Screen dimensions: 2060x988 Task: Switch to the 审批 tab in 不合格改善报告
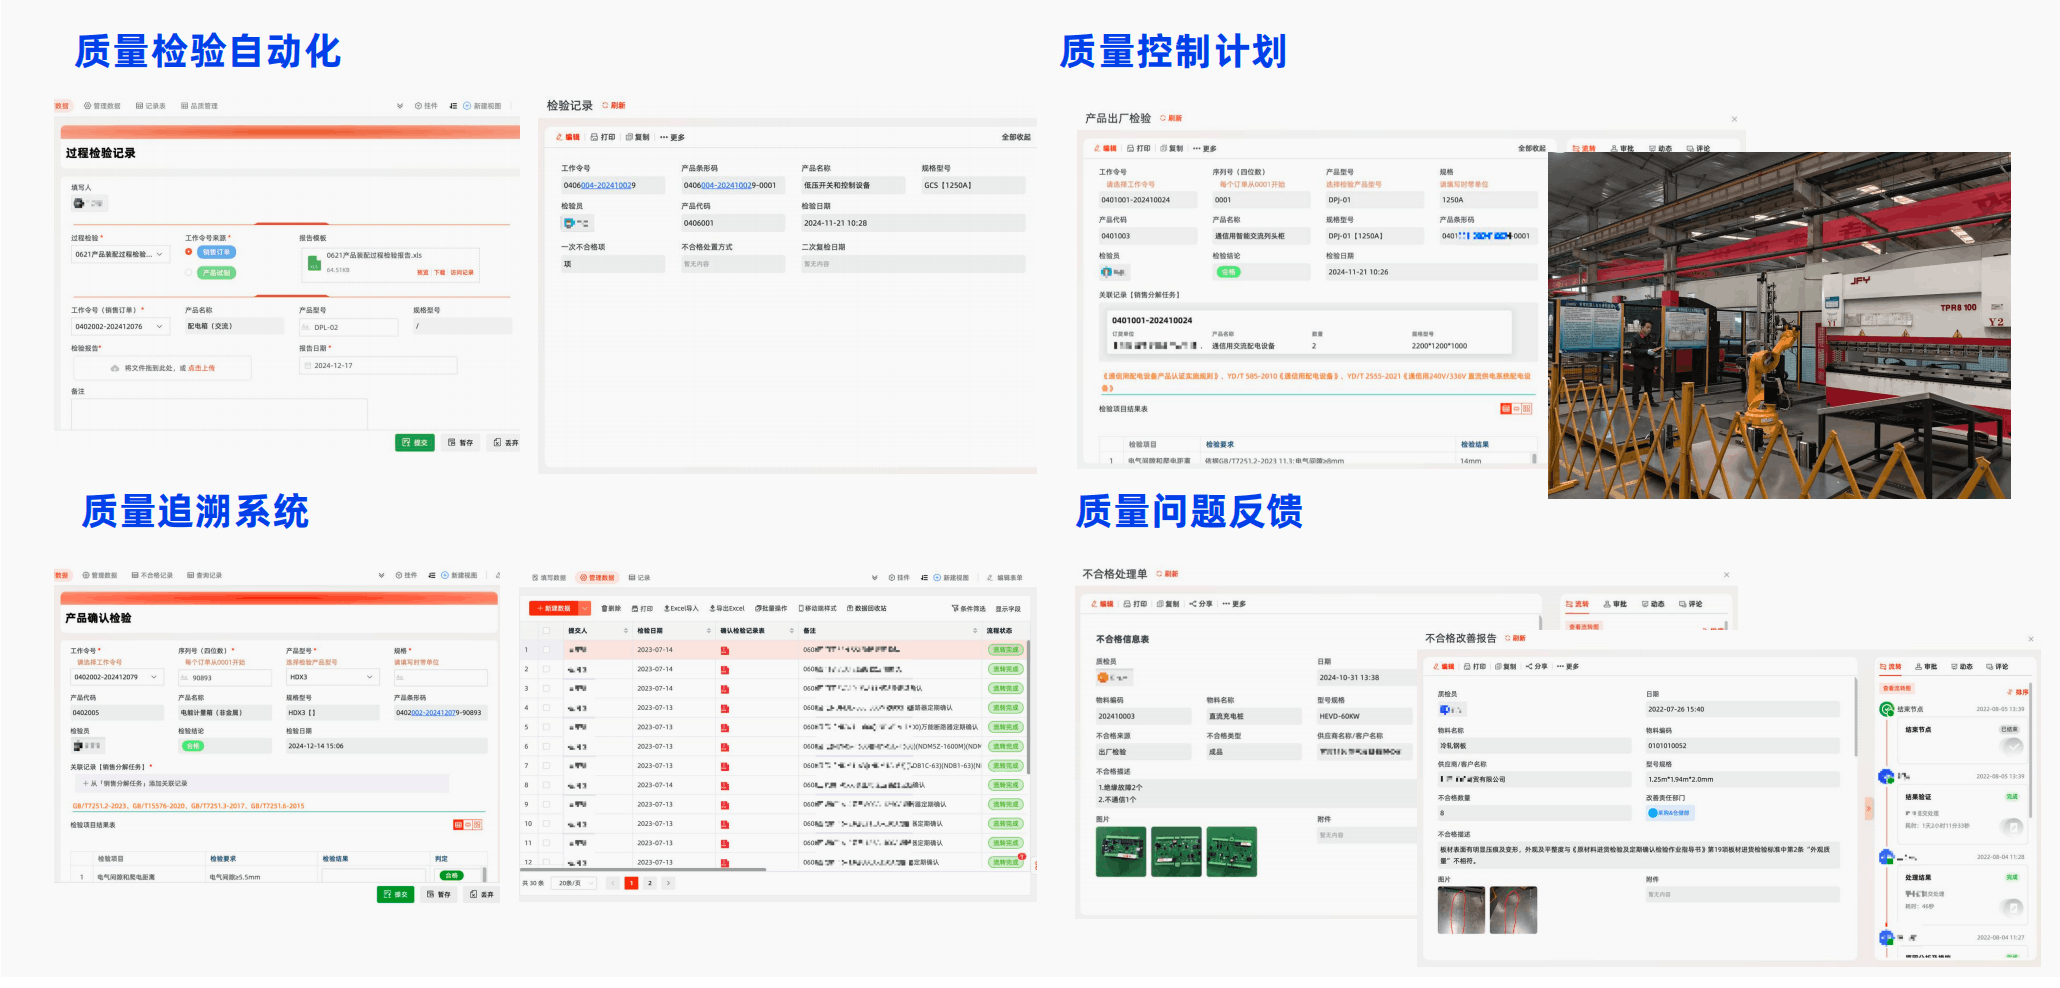[x=1926, y=666]
